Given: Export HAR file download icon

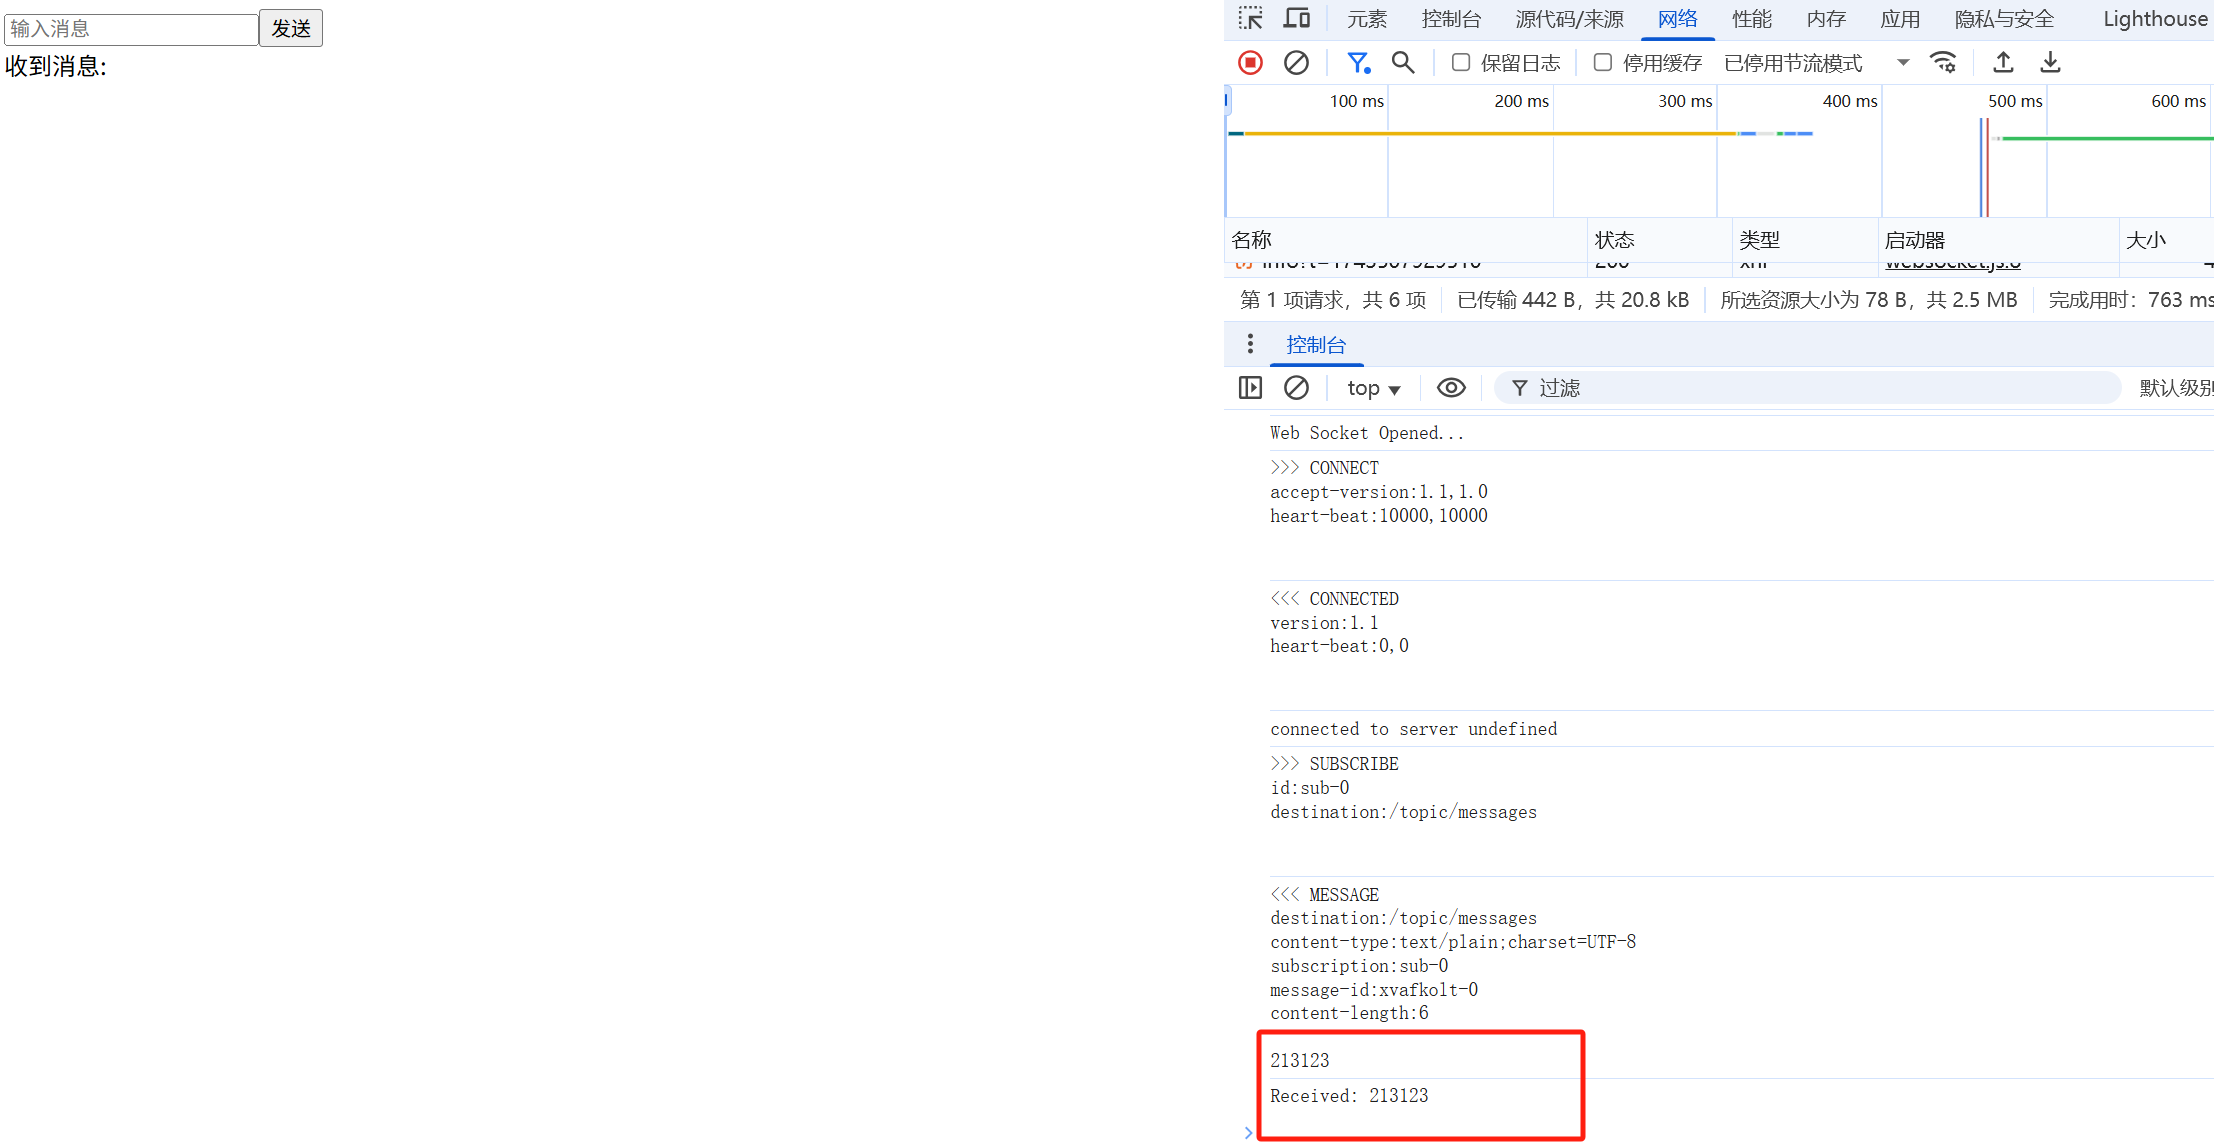Looking at the screenshot, I should [2050, 62].
